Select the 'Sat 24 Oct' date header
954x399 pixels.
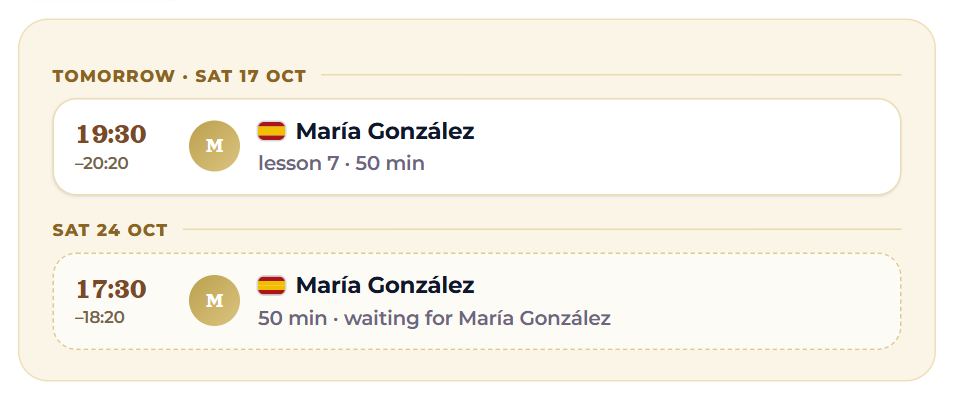coord(110,231)
